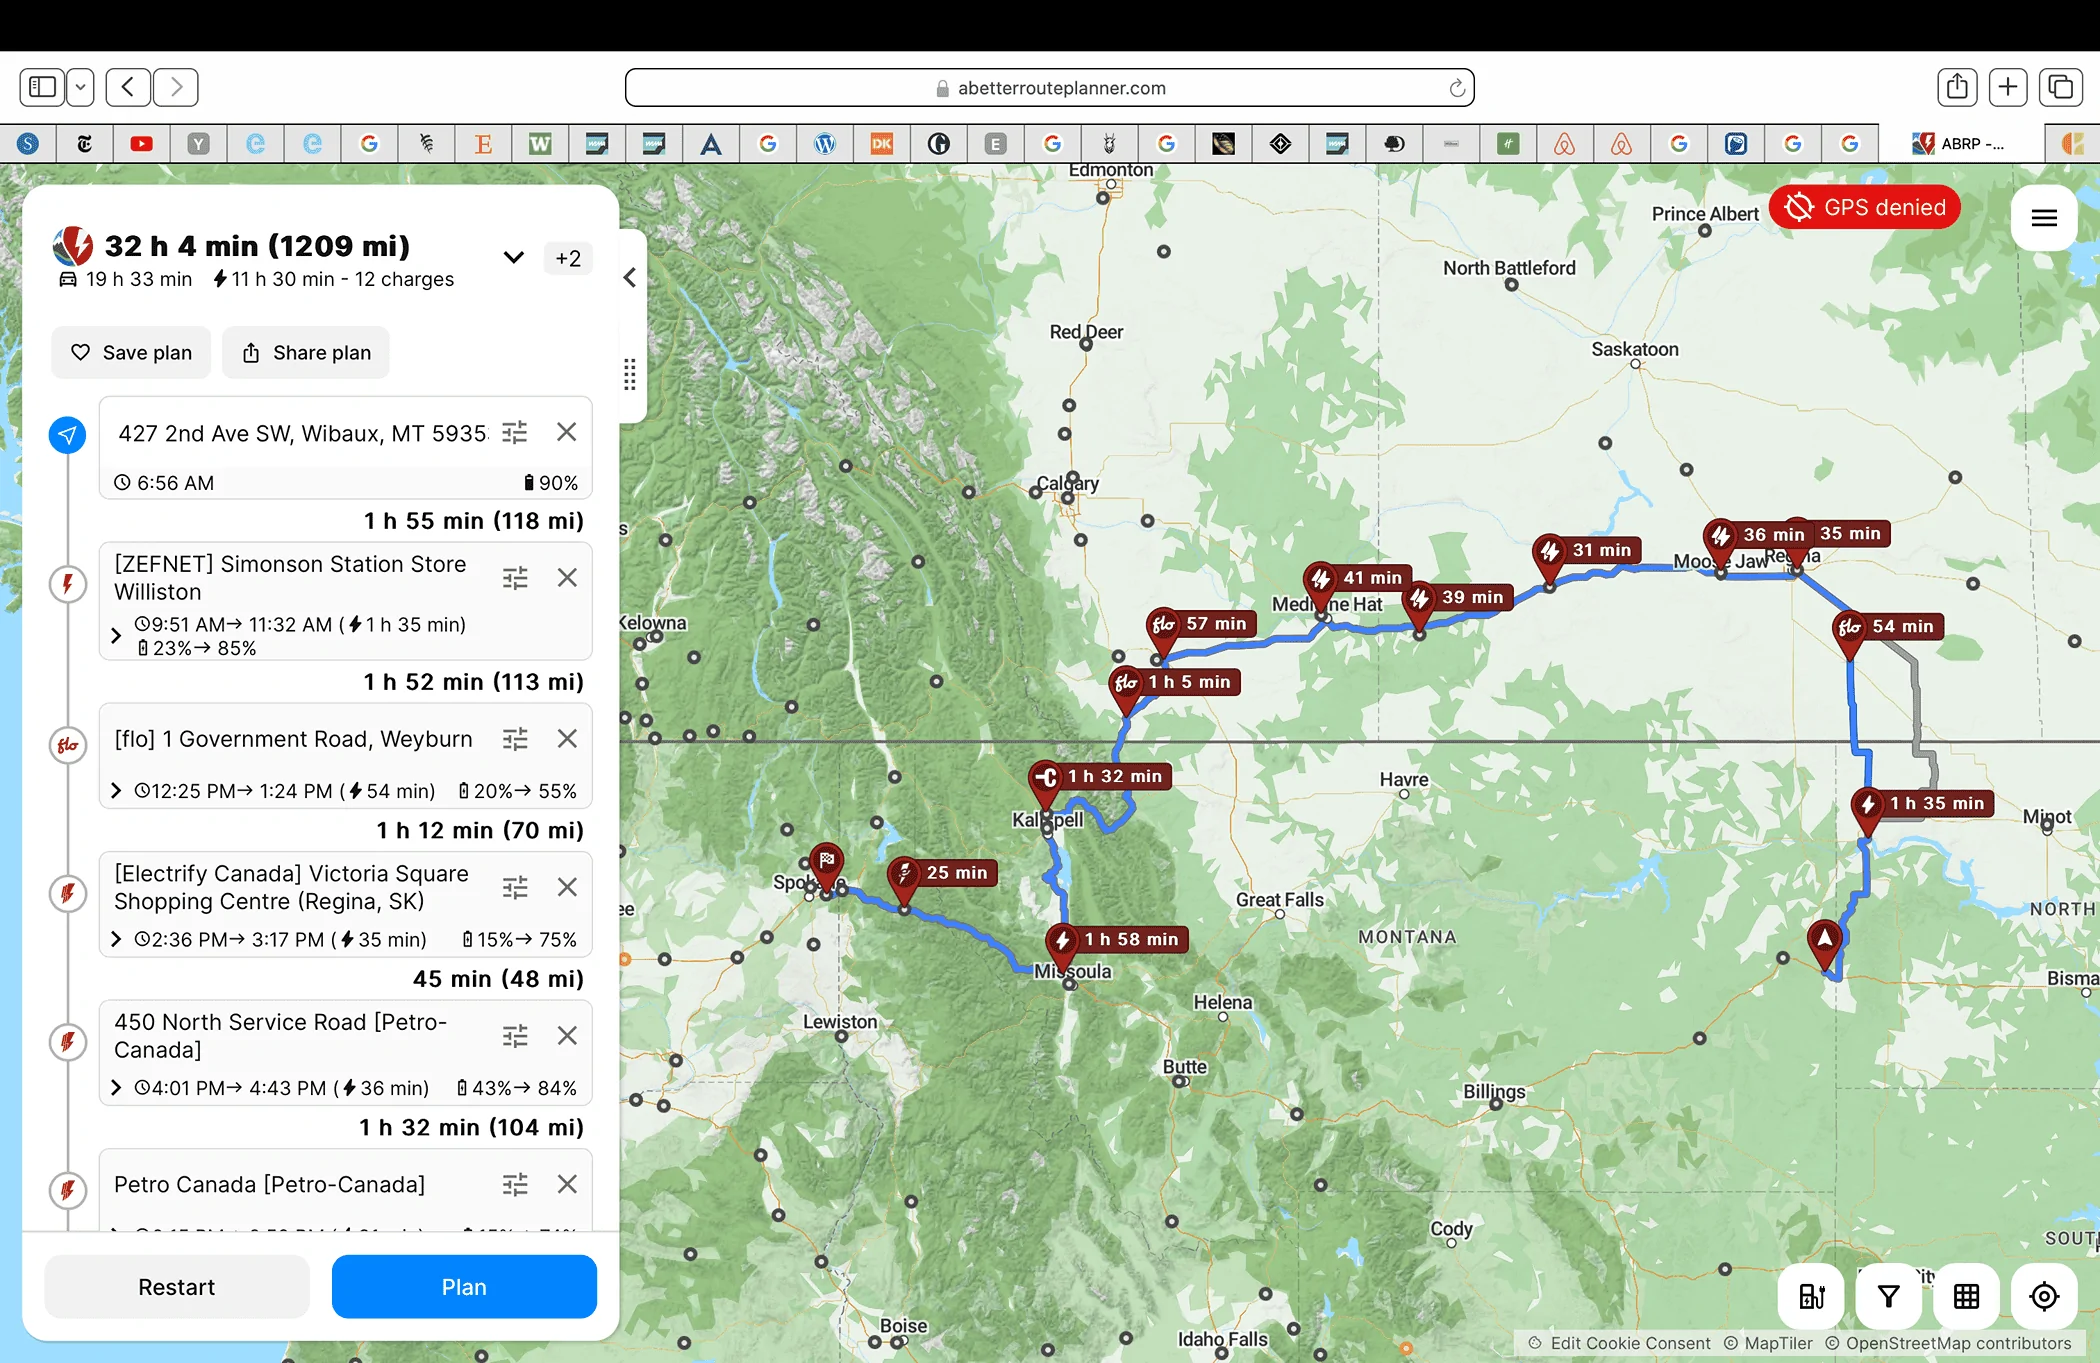Screen dimensions: 2100x1363
Task: Remove the 1 Government Road Weyburn stop
Action: tap(567, 739)
